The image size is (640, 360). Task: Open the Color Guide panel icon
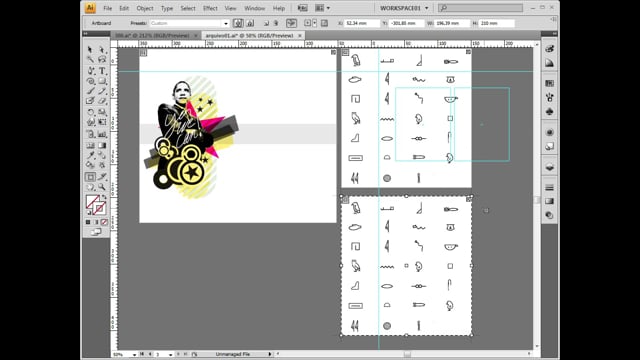click(550, 63)
